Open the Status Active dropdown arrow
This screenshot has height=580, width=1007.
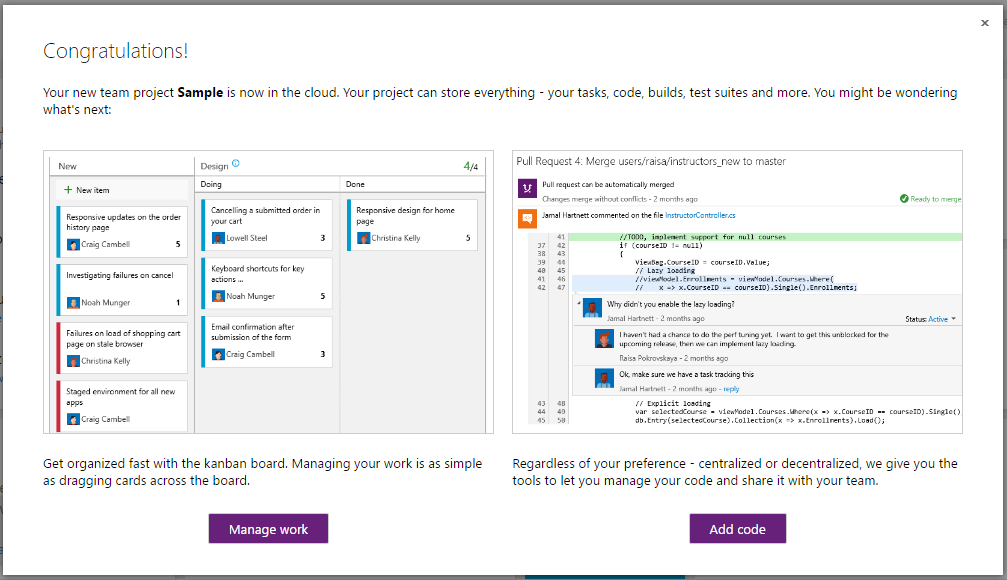click(954, 319)
